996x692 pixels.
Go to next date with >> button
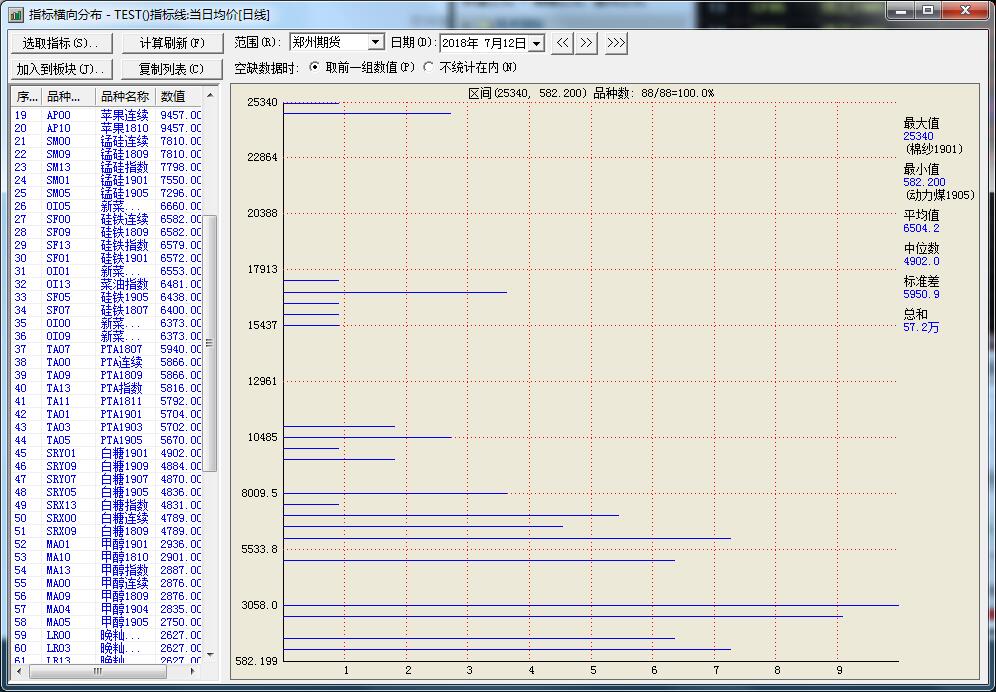point(586,43)
